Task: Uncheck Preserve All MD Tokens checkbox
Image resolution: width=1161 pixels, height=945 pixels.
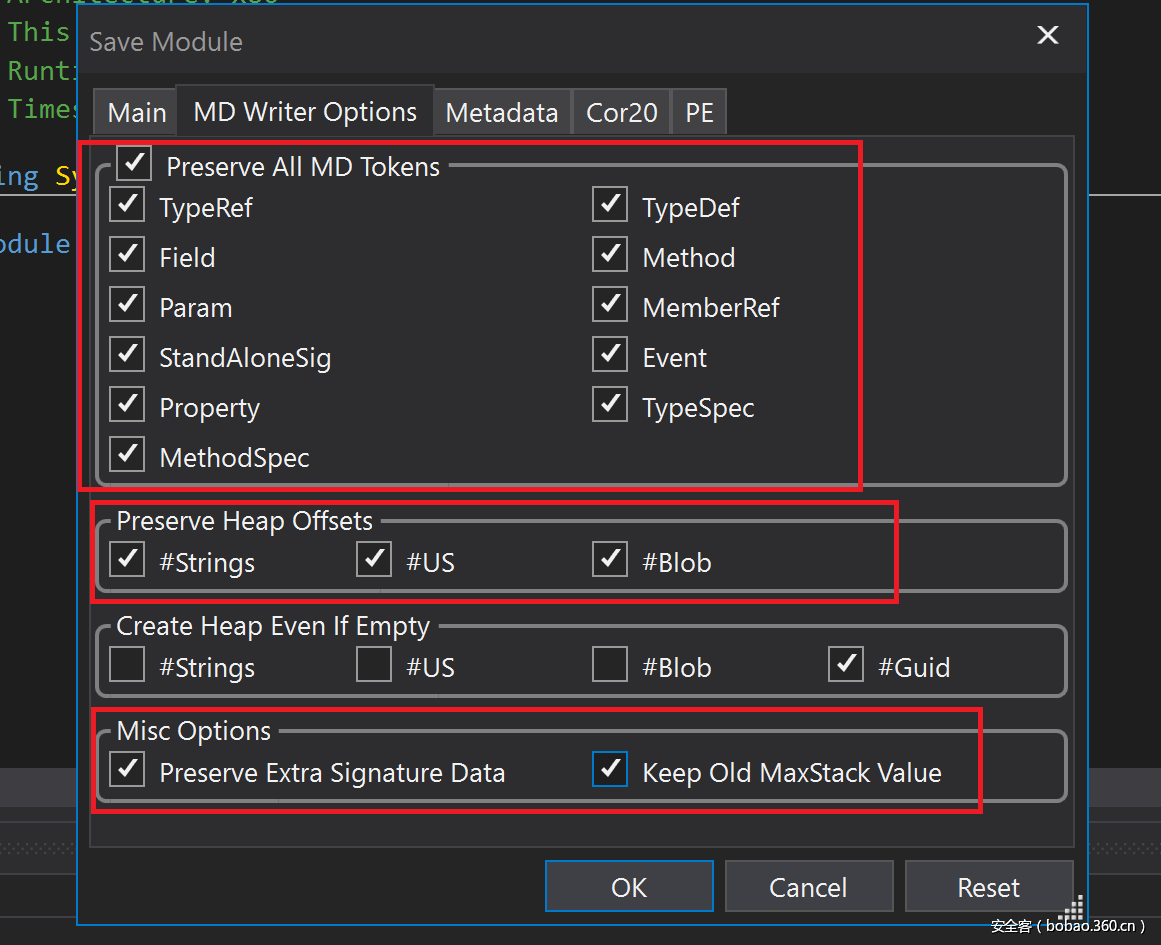Action: [x=134, y=164]
